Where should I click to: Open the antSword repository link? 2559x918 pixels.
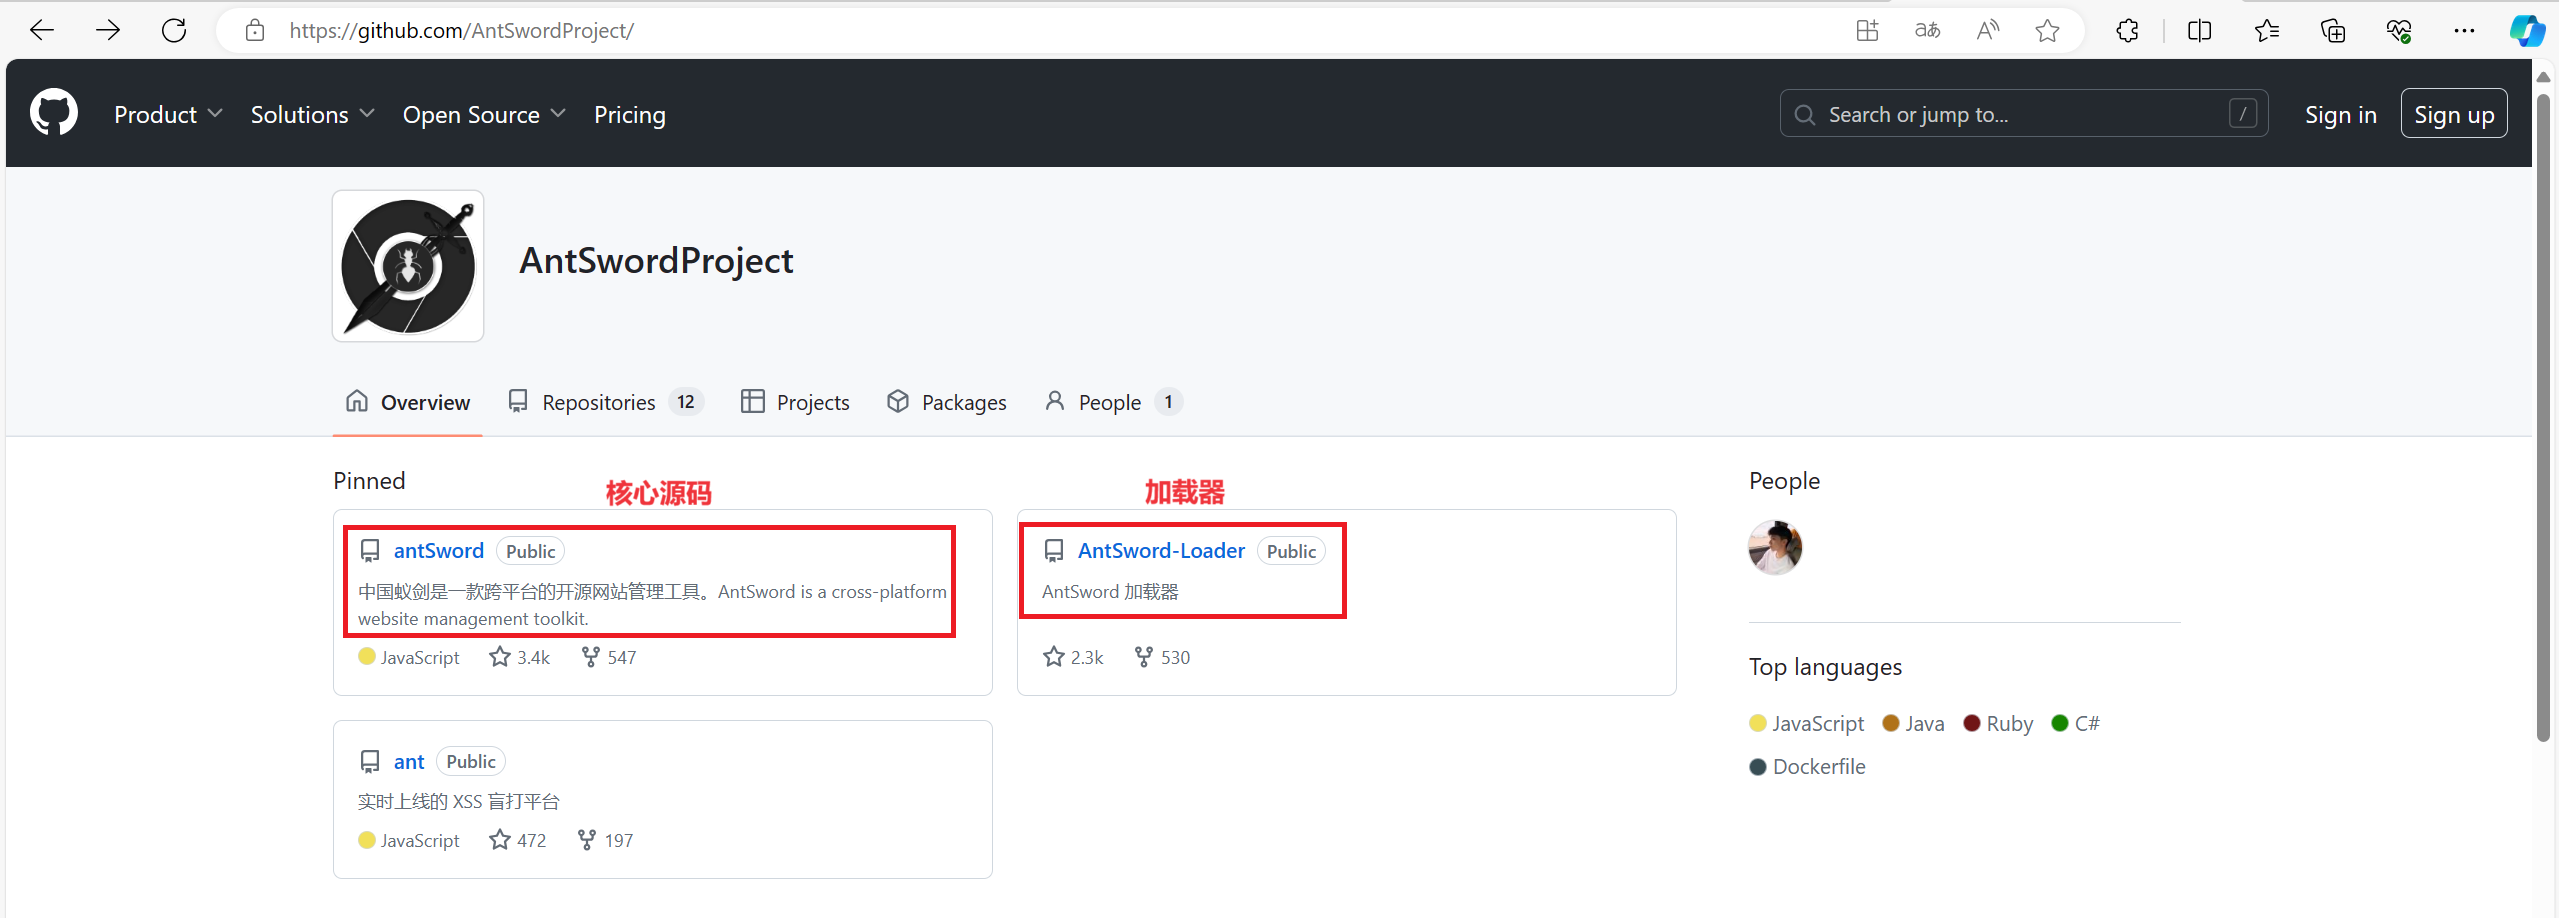[x=438, y=551]
